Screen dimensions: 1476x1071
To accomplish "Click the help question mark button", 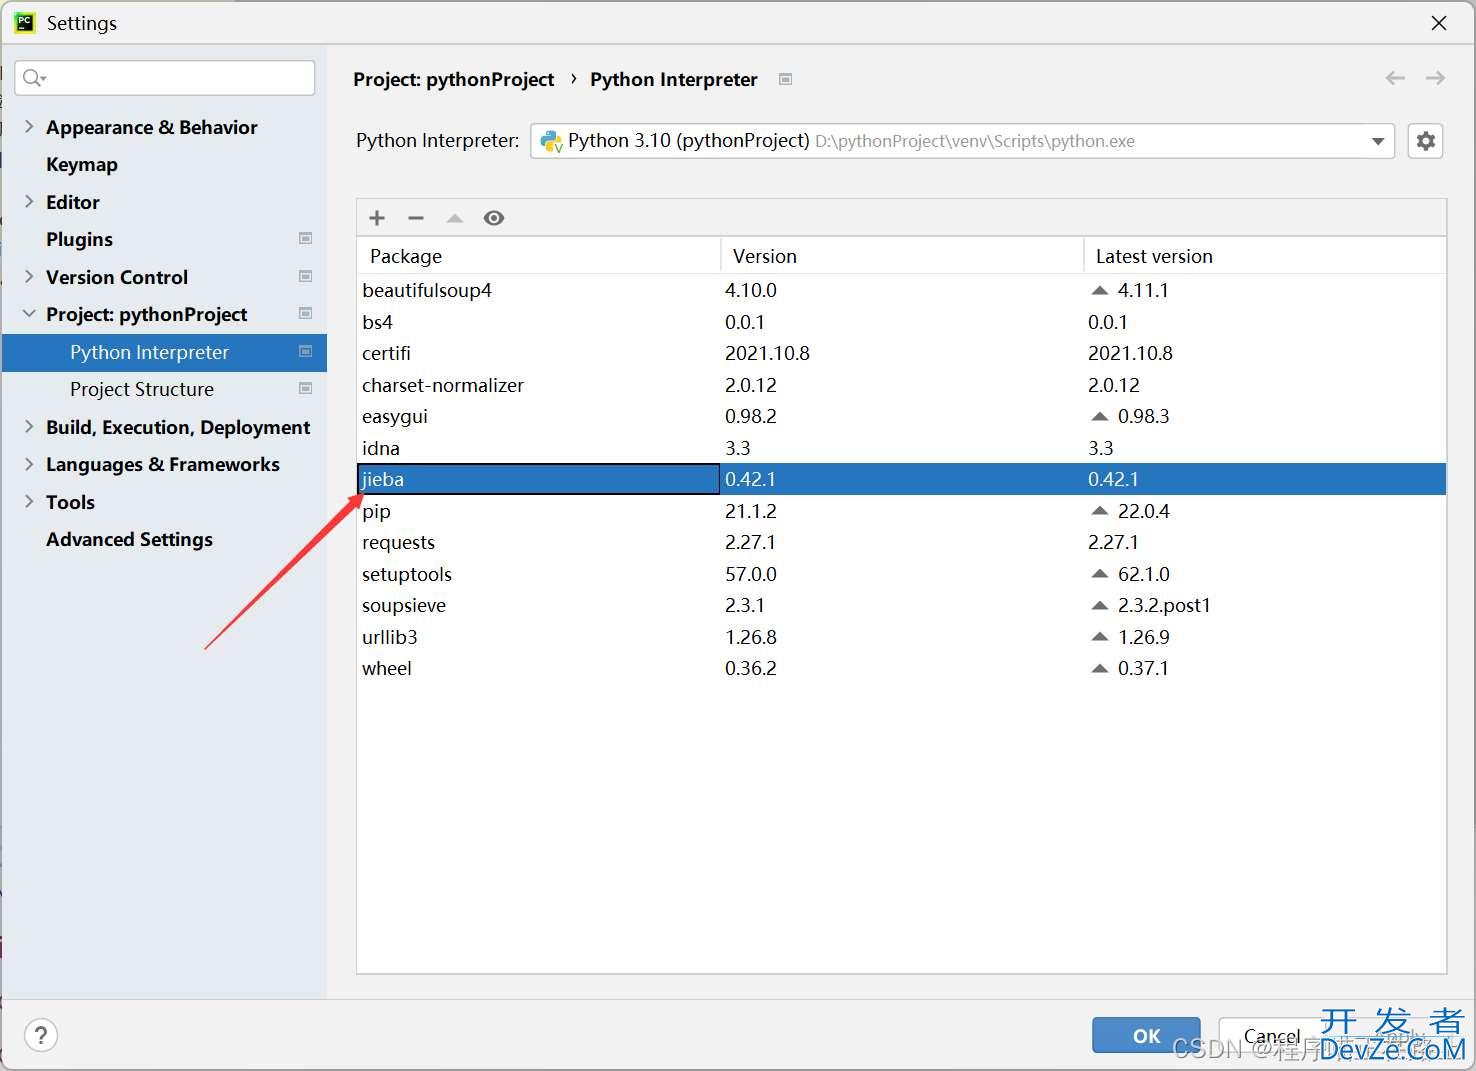I will click(41, 1035).
